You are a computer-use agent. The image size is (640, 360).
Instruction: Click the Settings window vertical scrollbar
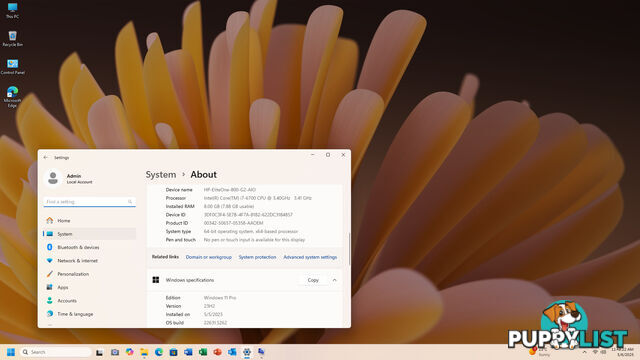click(349, 249)
